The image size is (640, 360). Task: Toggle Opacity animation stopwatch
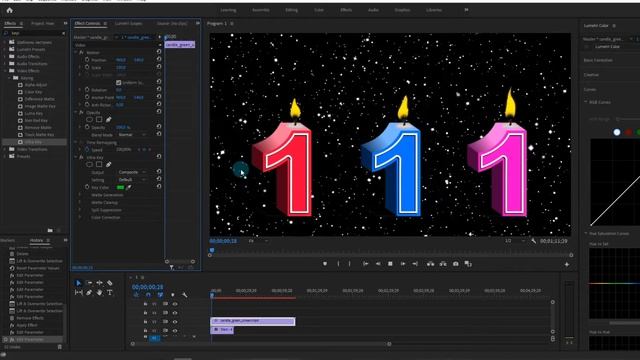point(87,127)
